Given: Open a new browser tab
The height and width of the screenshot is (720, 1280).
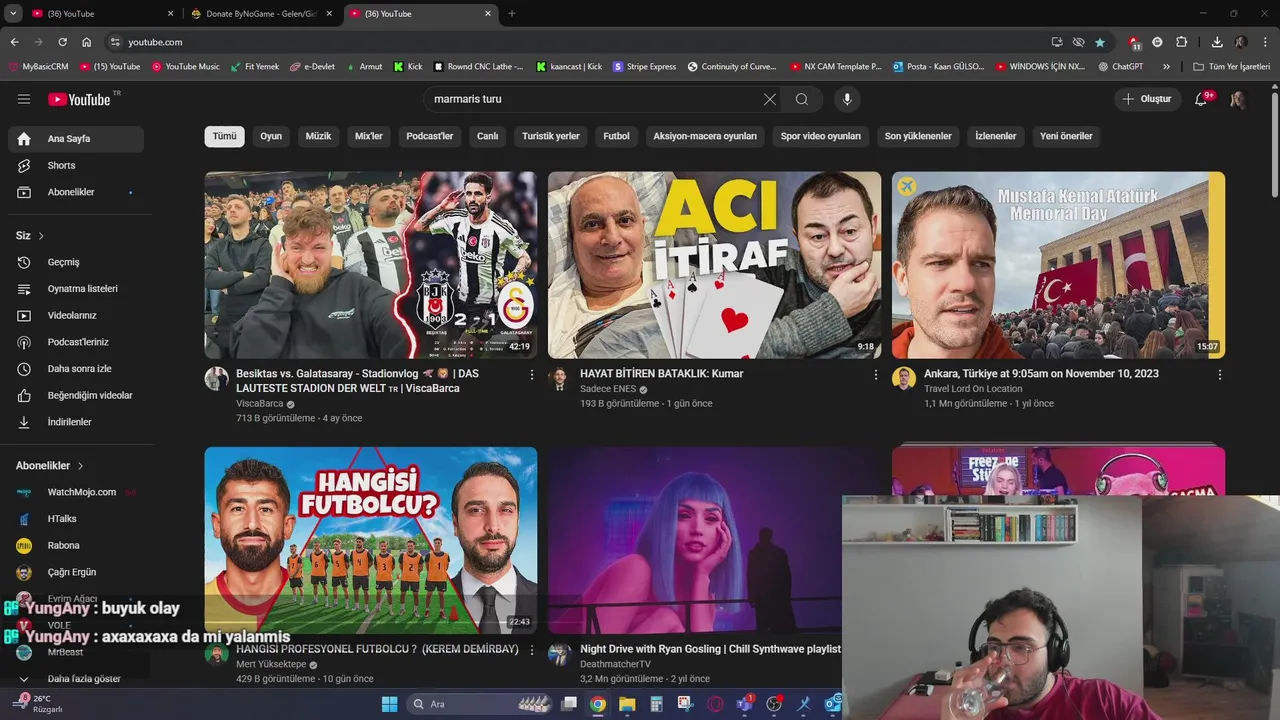Looking at the screenshot, I should [x=512, y=14].
